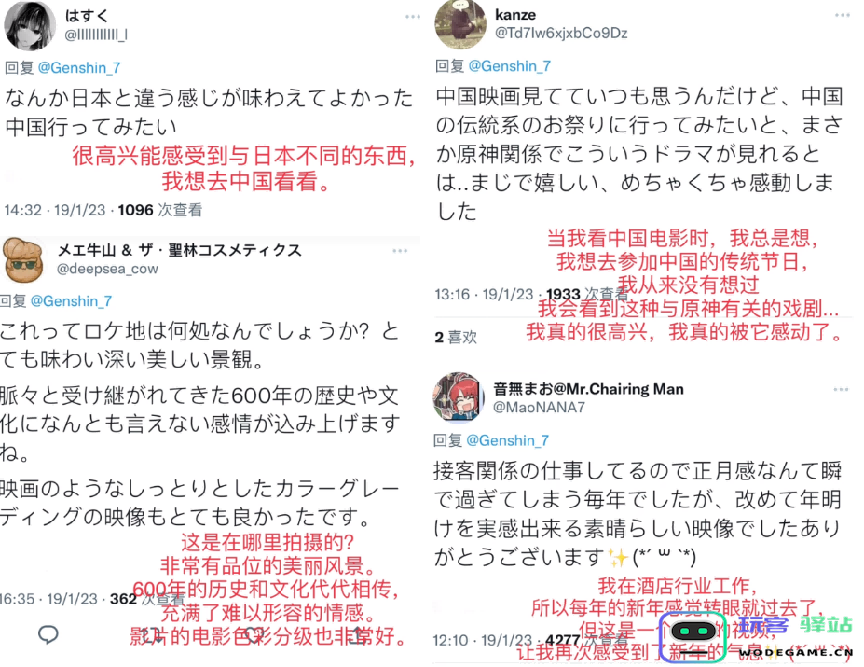Viewport: 864px width, 667px height.
Task: Open @Genshin_7 link in deepsea_cow reply
Action: point(72,301)
